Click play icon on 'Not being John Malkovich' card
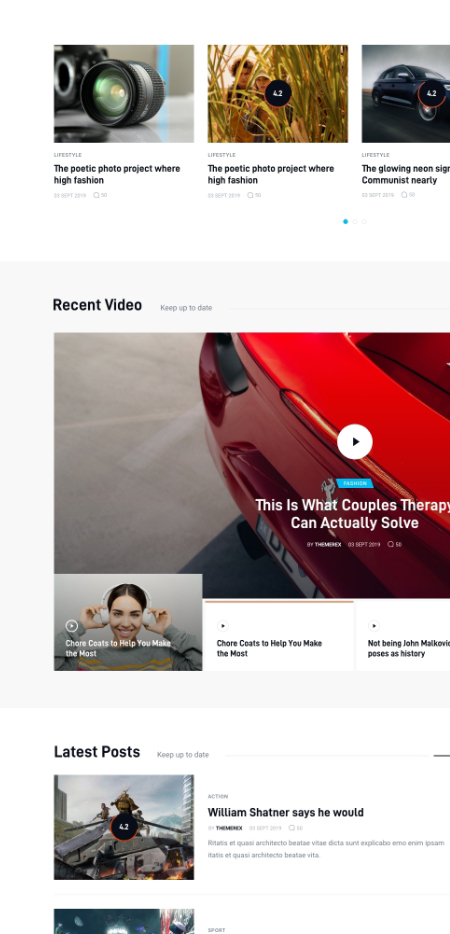This screenshot has height=934, width=450. (374, 625)
